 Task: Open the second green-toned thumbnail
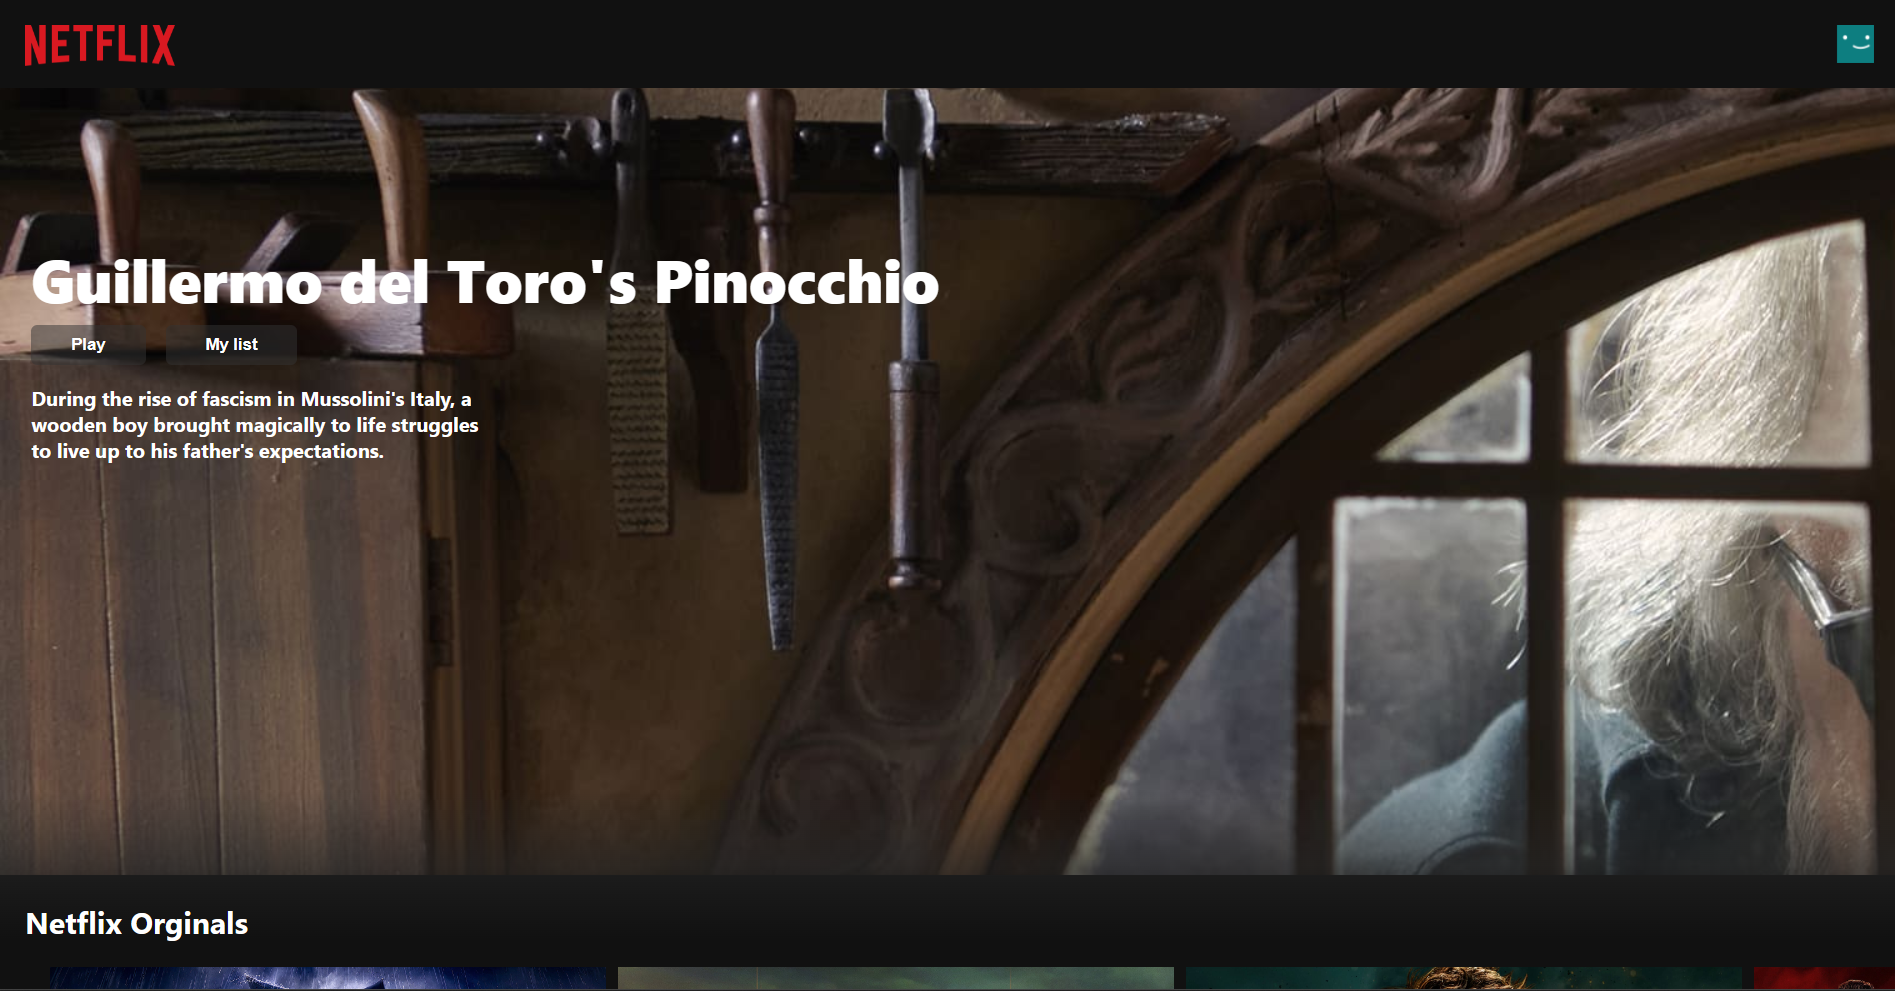[x=896, y=979]
